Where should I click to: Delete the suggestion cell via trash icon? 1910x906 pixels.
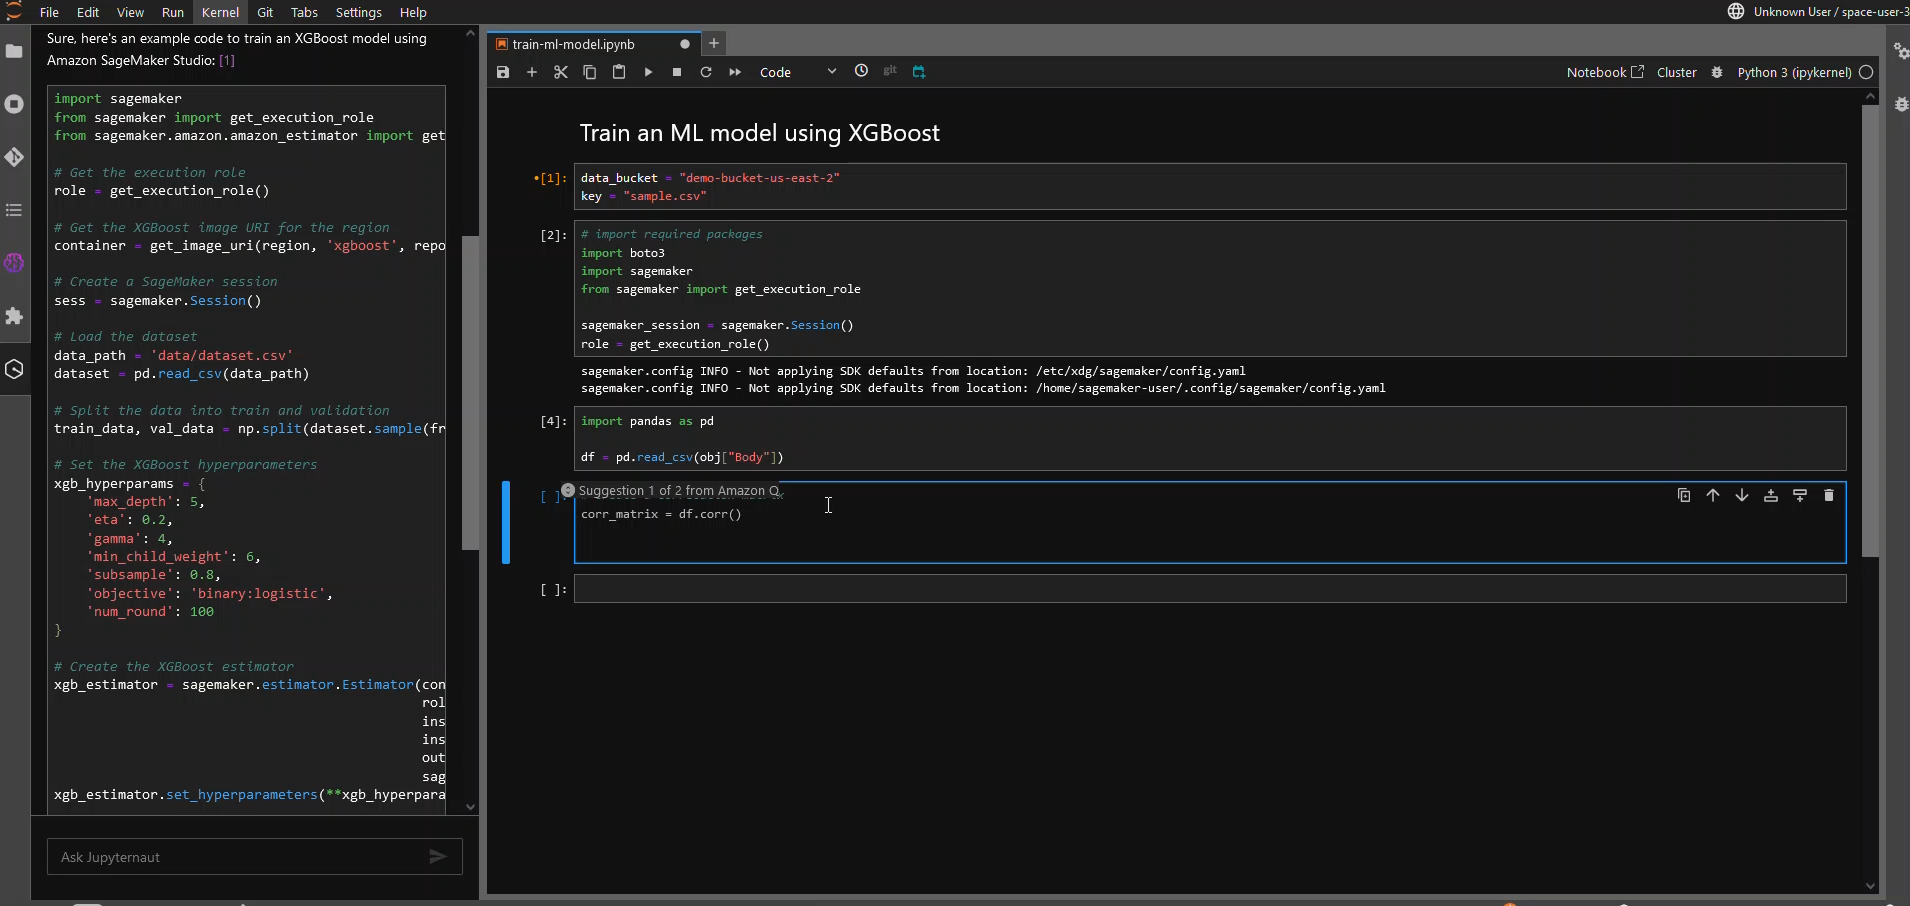click(1829, 495)
